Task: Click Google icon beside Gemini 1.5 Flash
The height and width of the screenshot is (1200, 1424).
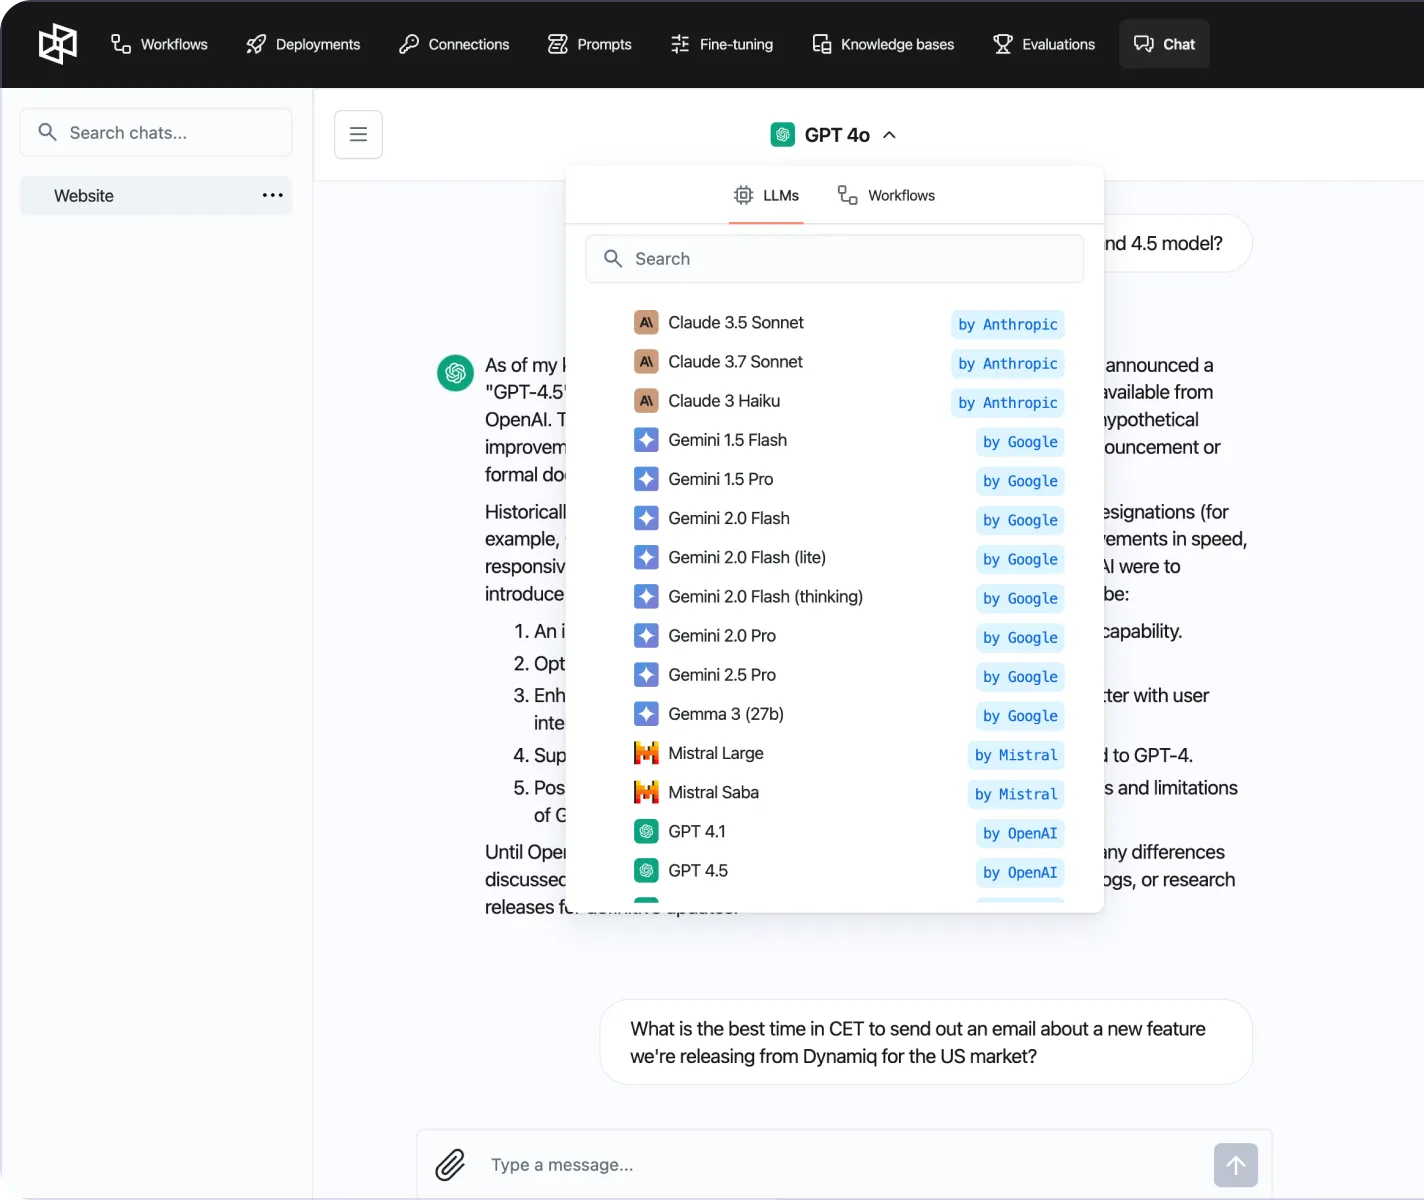Action: 646,440
